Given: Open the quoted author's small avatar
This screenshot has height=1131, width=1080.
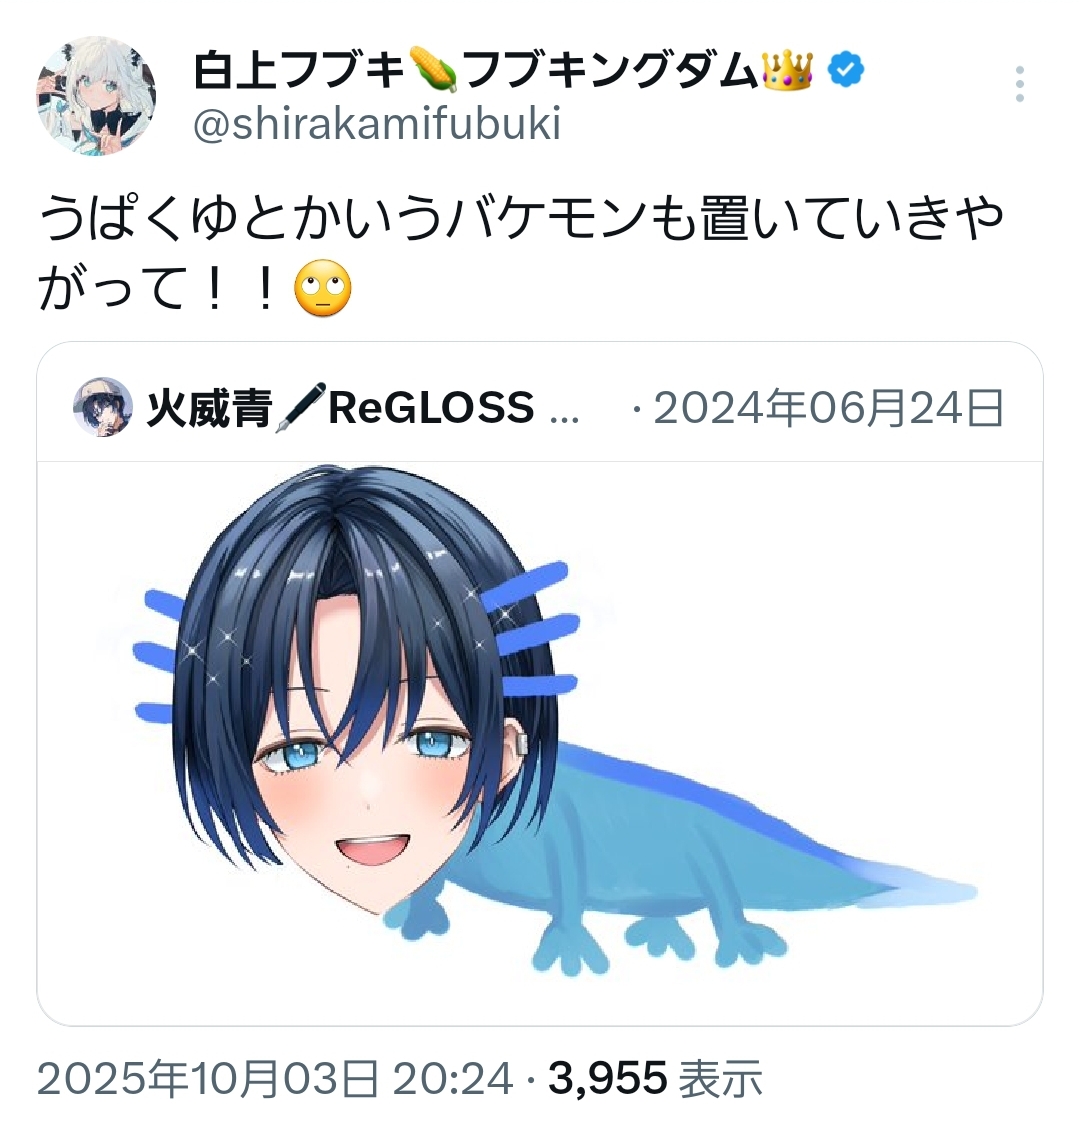Looking at the screenshot, I should [x=102, y=406].
